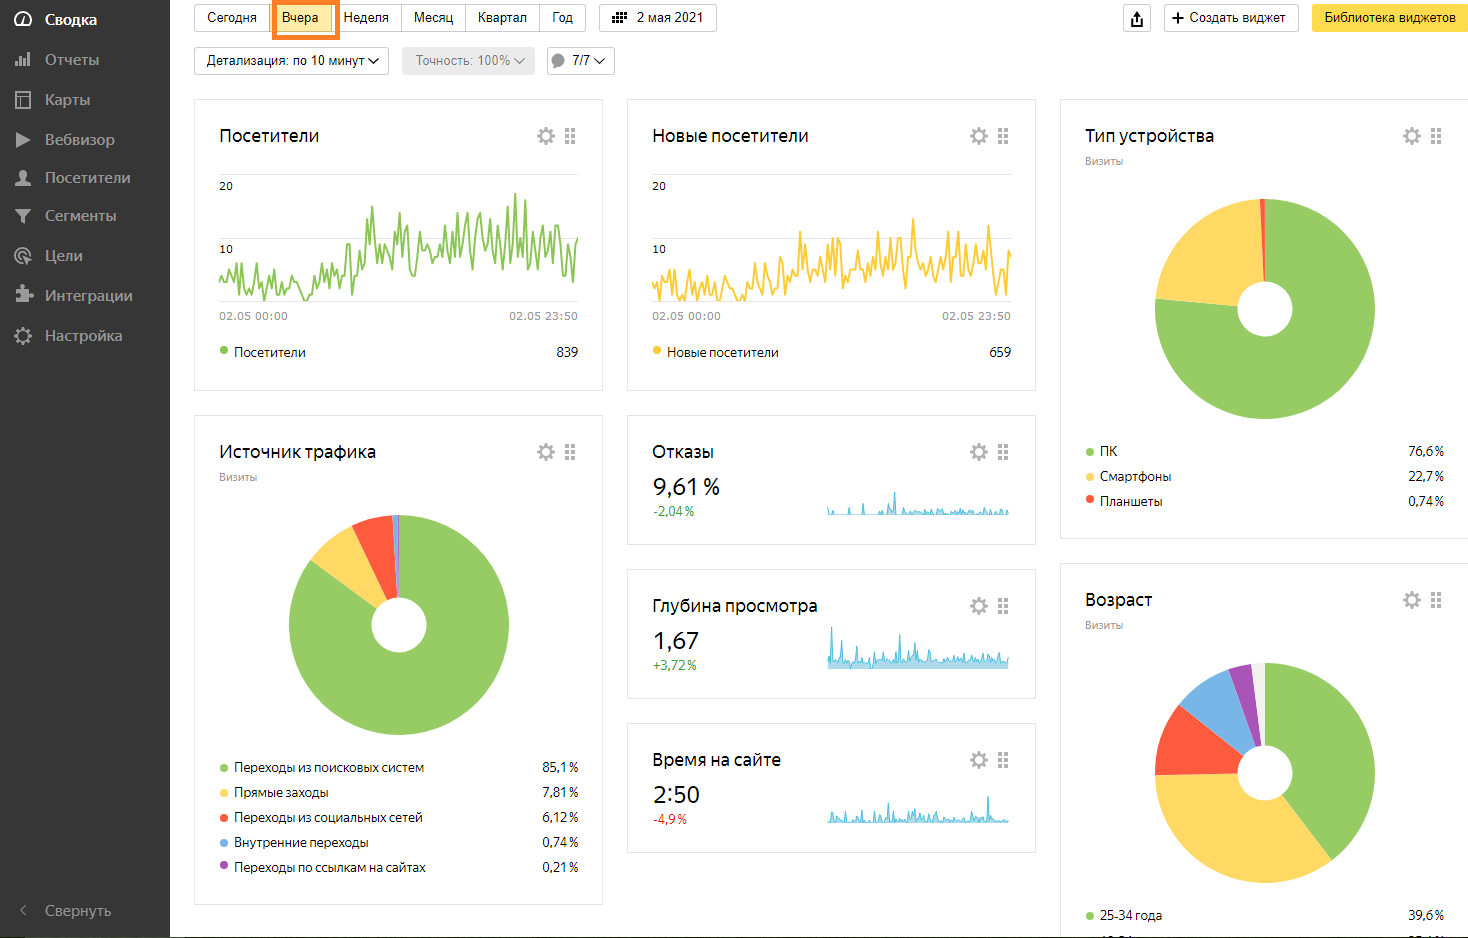1468x938 pixels.
Task: Expand the 7/7 annotations dropdown
Action: coord(580,61)
